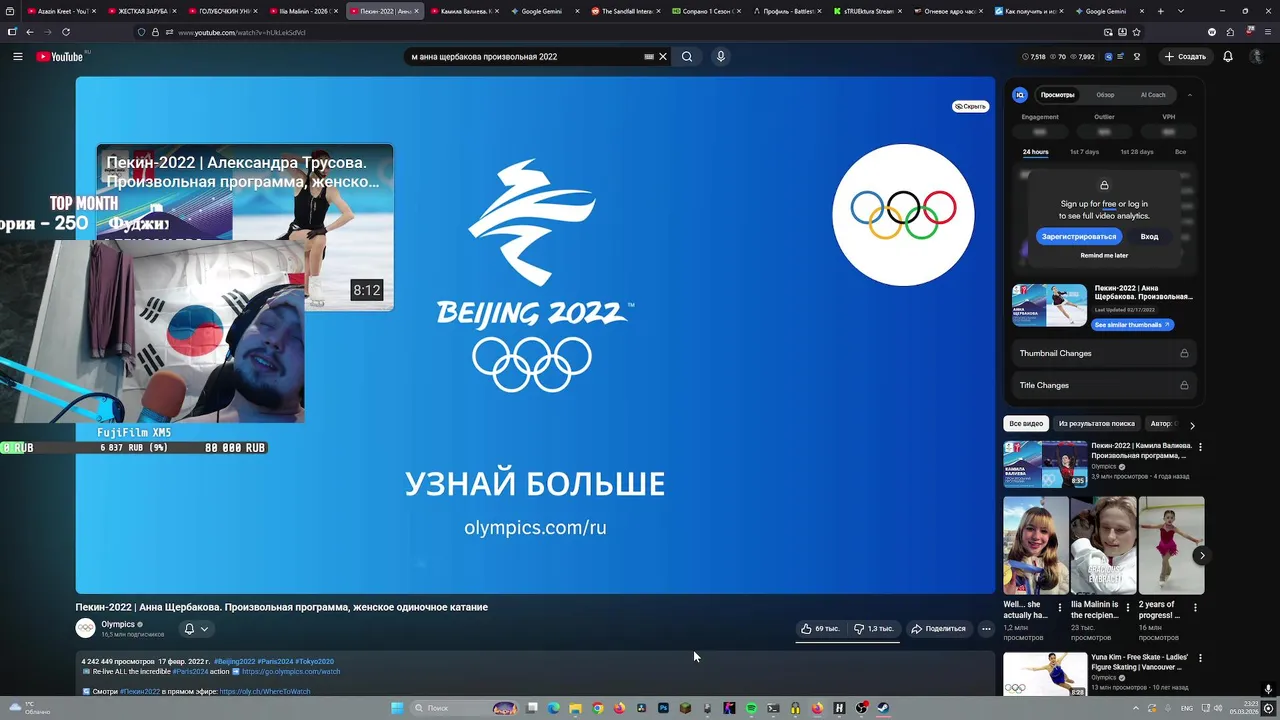Viewport: 1280px width, 720px height.
Task: Open the browser sidebar panel icon
Action: (12, 32)
